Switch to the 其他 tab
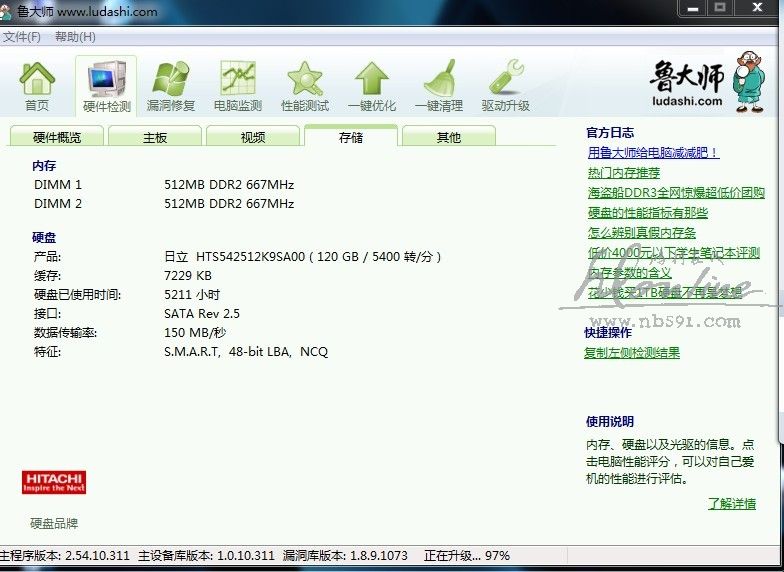Viewport: 784px width, 572px height. point(449,137)
